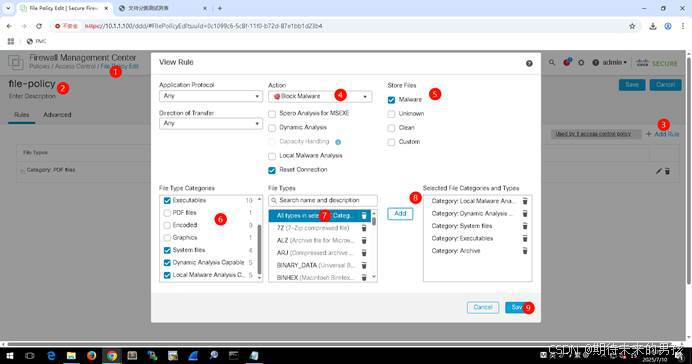Viewport: 692px width, 364px height.
Task: Open Firefox from the taskbar
Action: click(x=91, y=356)
